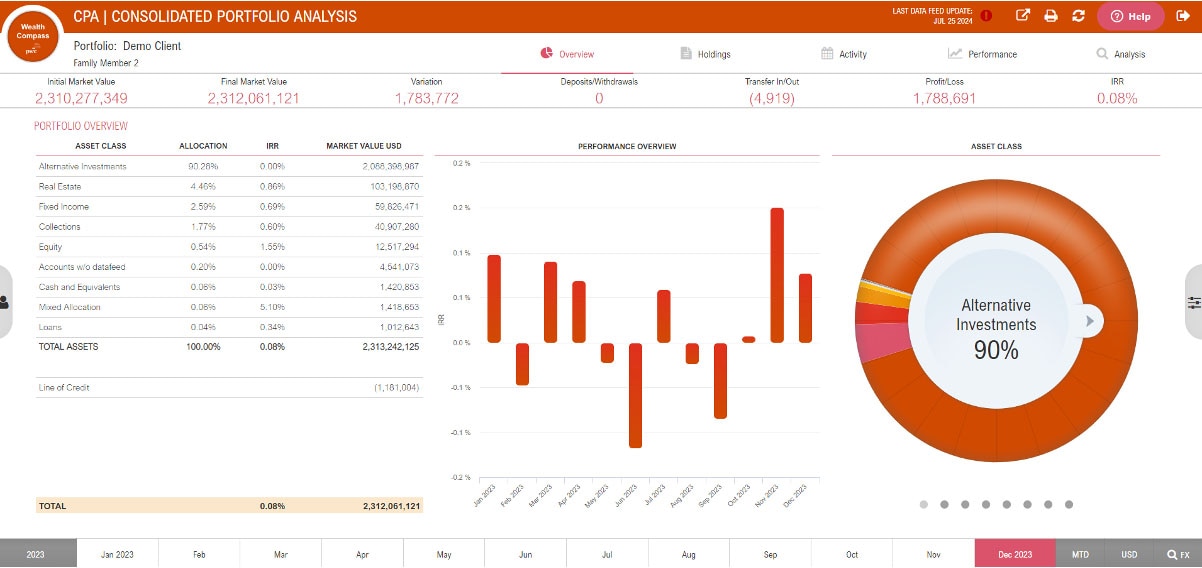Toggle the MTD period mode
The image size is (1202, 568).
[x=1080, y=554]
